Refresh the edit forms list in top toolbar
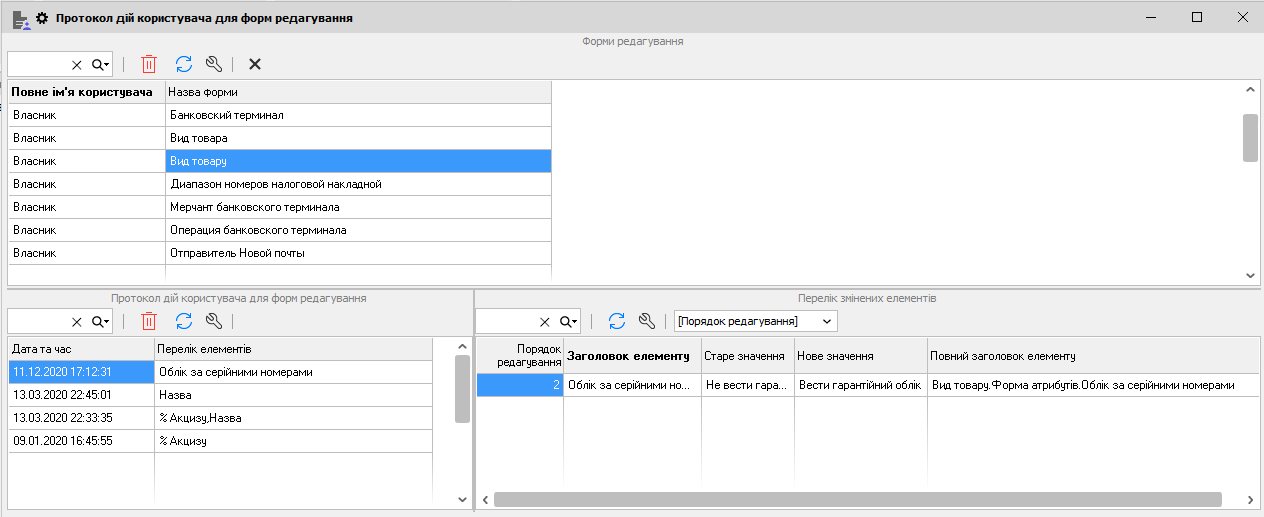 (x=184, y=64)
